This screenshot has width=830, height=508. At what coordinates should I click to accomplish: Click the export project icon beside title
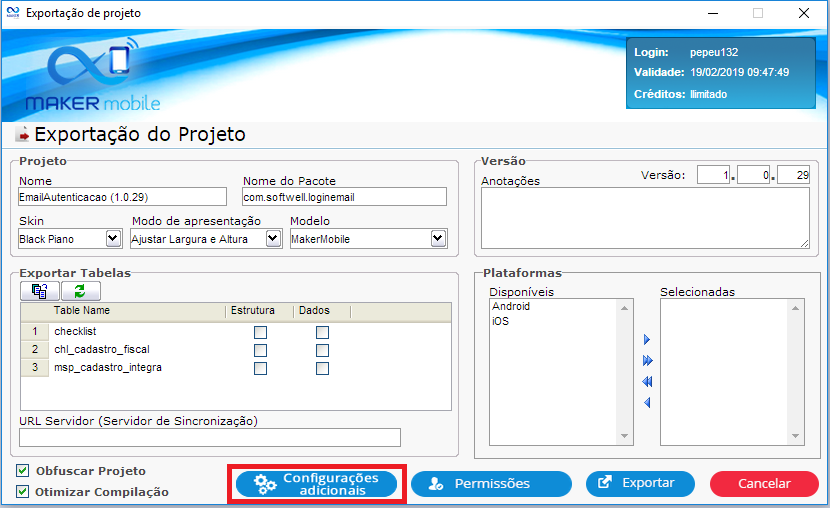pos(22,135)
